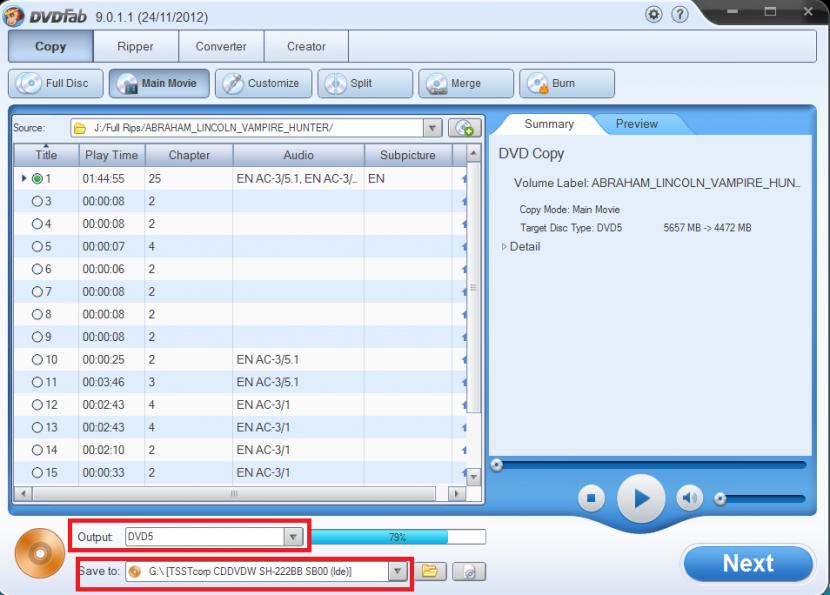Viewport: 830px width, 595px height.
Task: Browse output folder with folder icon
Action: tap(430, 571)
